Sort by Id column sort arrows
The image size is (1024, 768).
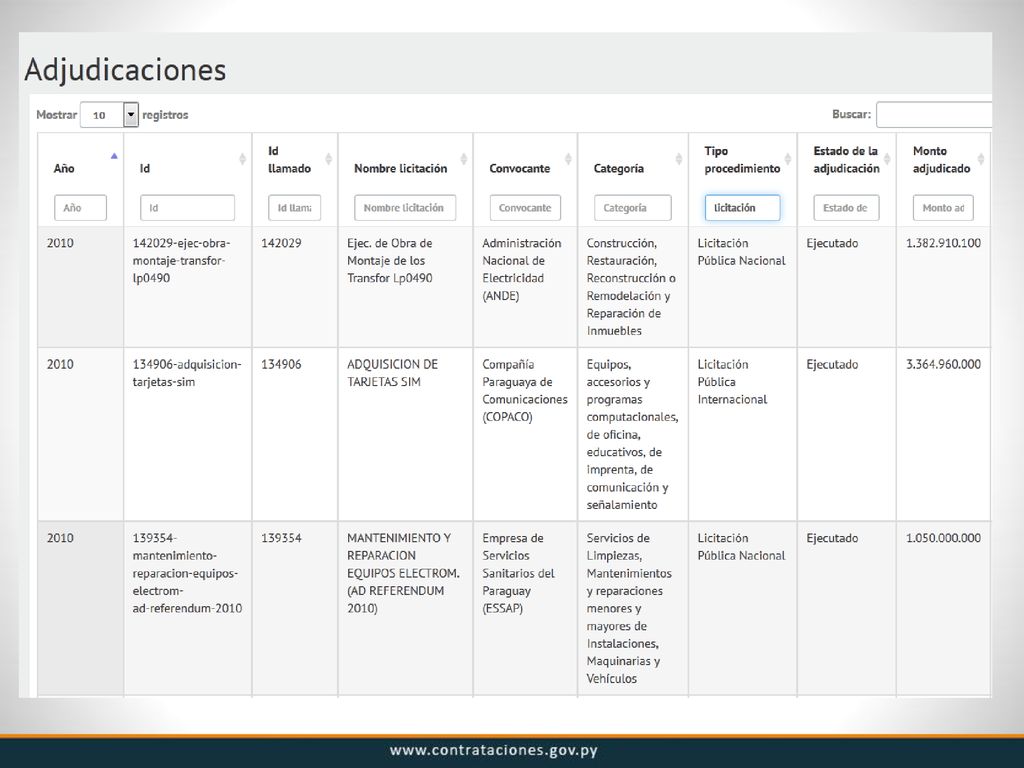pos(242,159)
